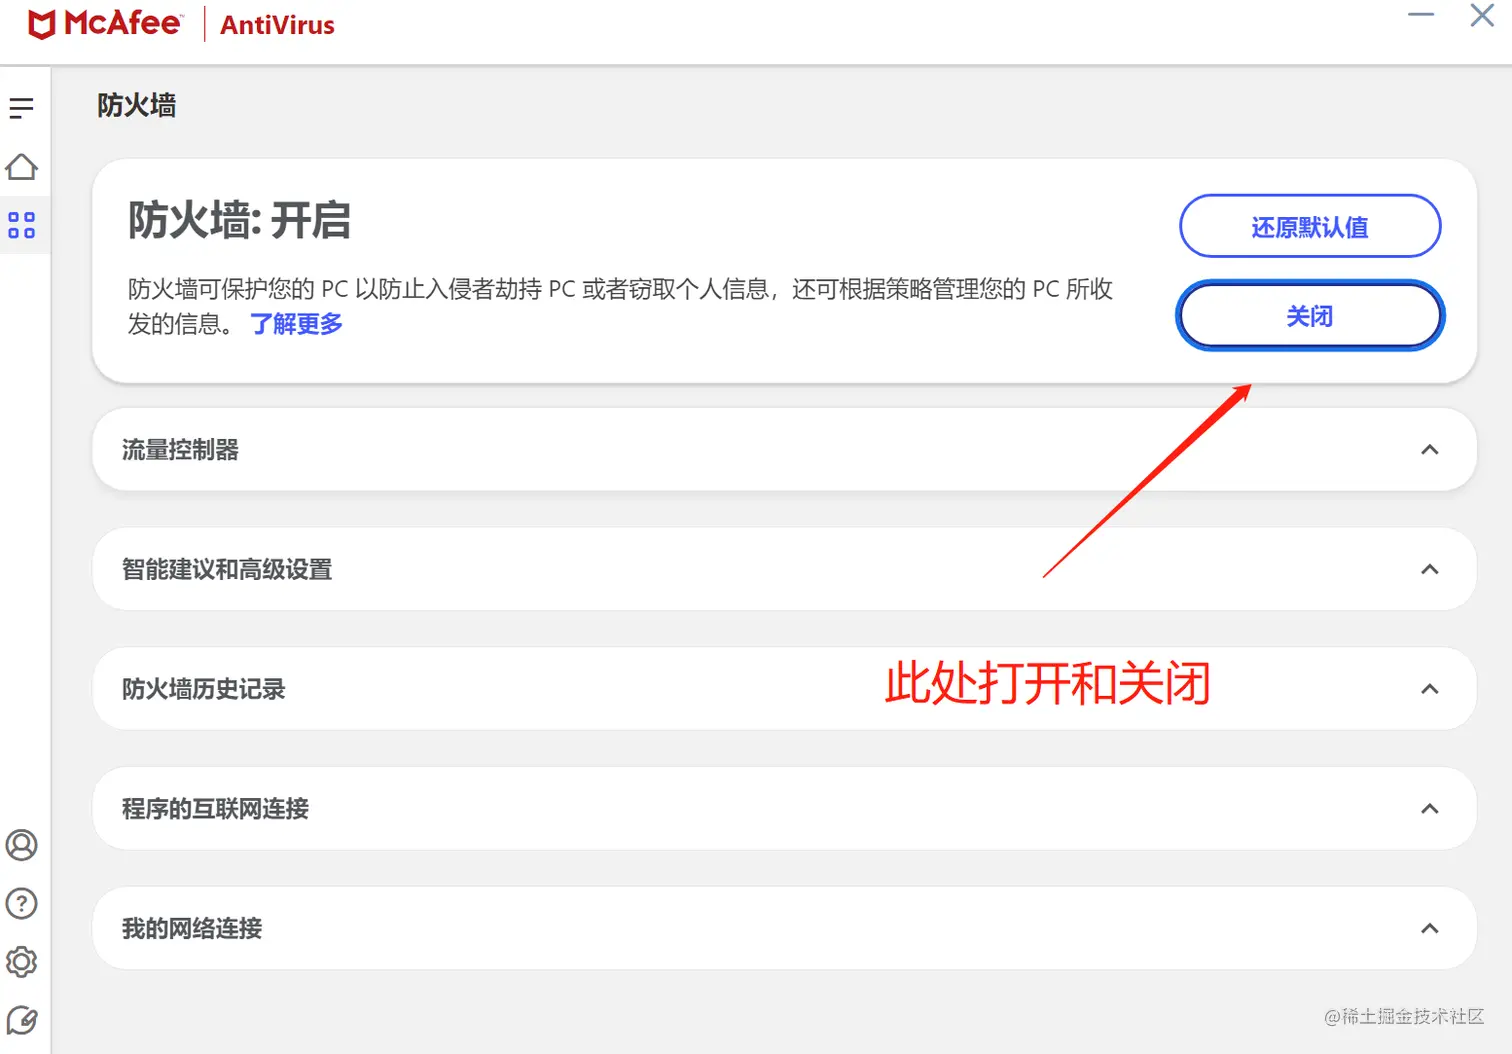Select the 流量控制器 heading text
The width and height of the screenshot is (1512, 1054).
(180, 450)
